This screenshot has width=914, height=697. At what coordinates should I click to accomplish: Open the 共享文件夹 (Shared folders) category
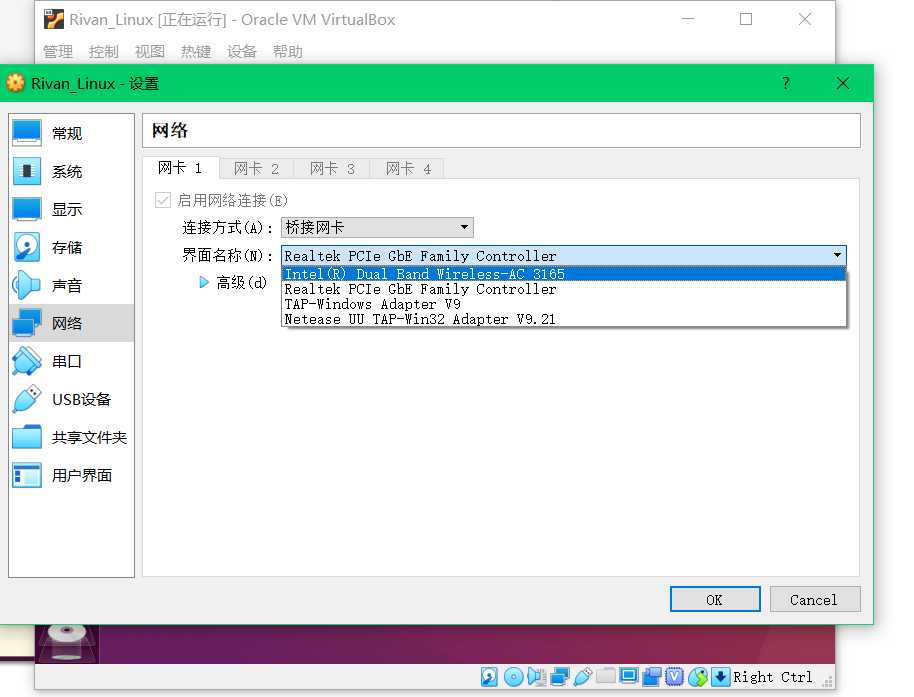point(71,437)
